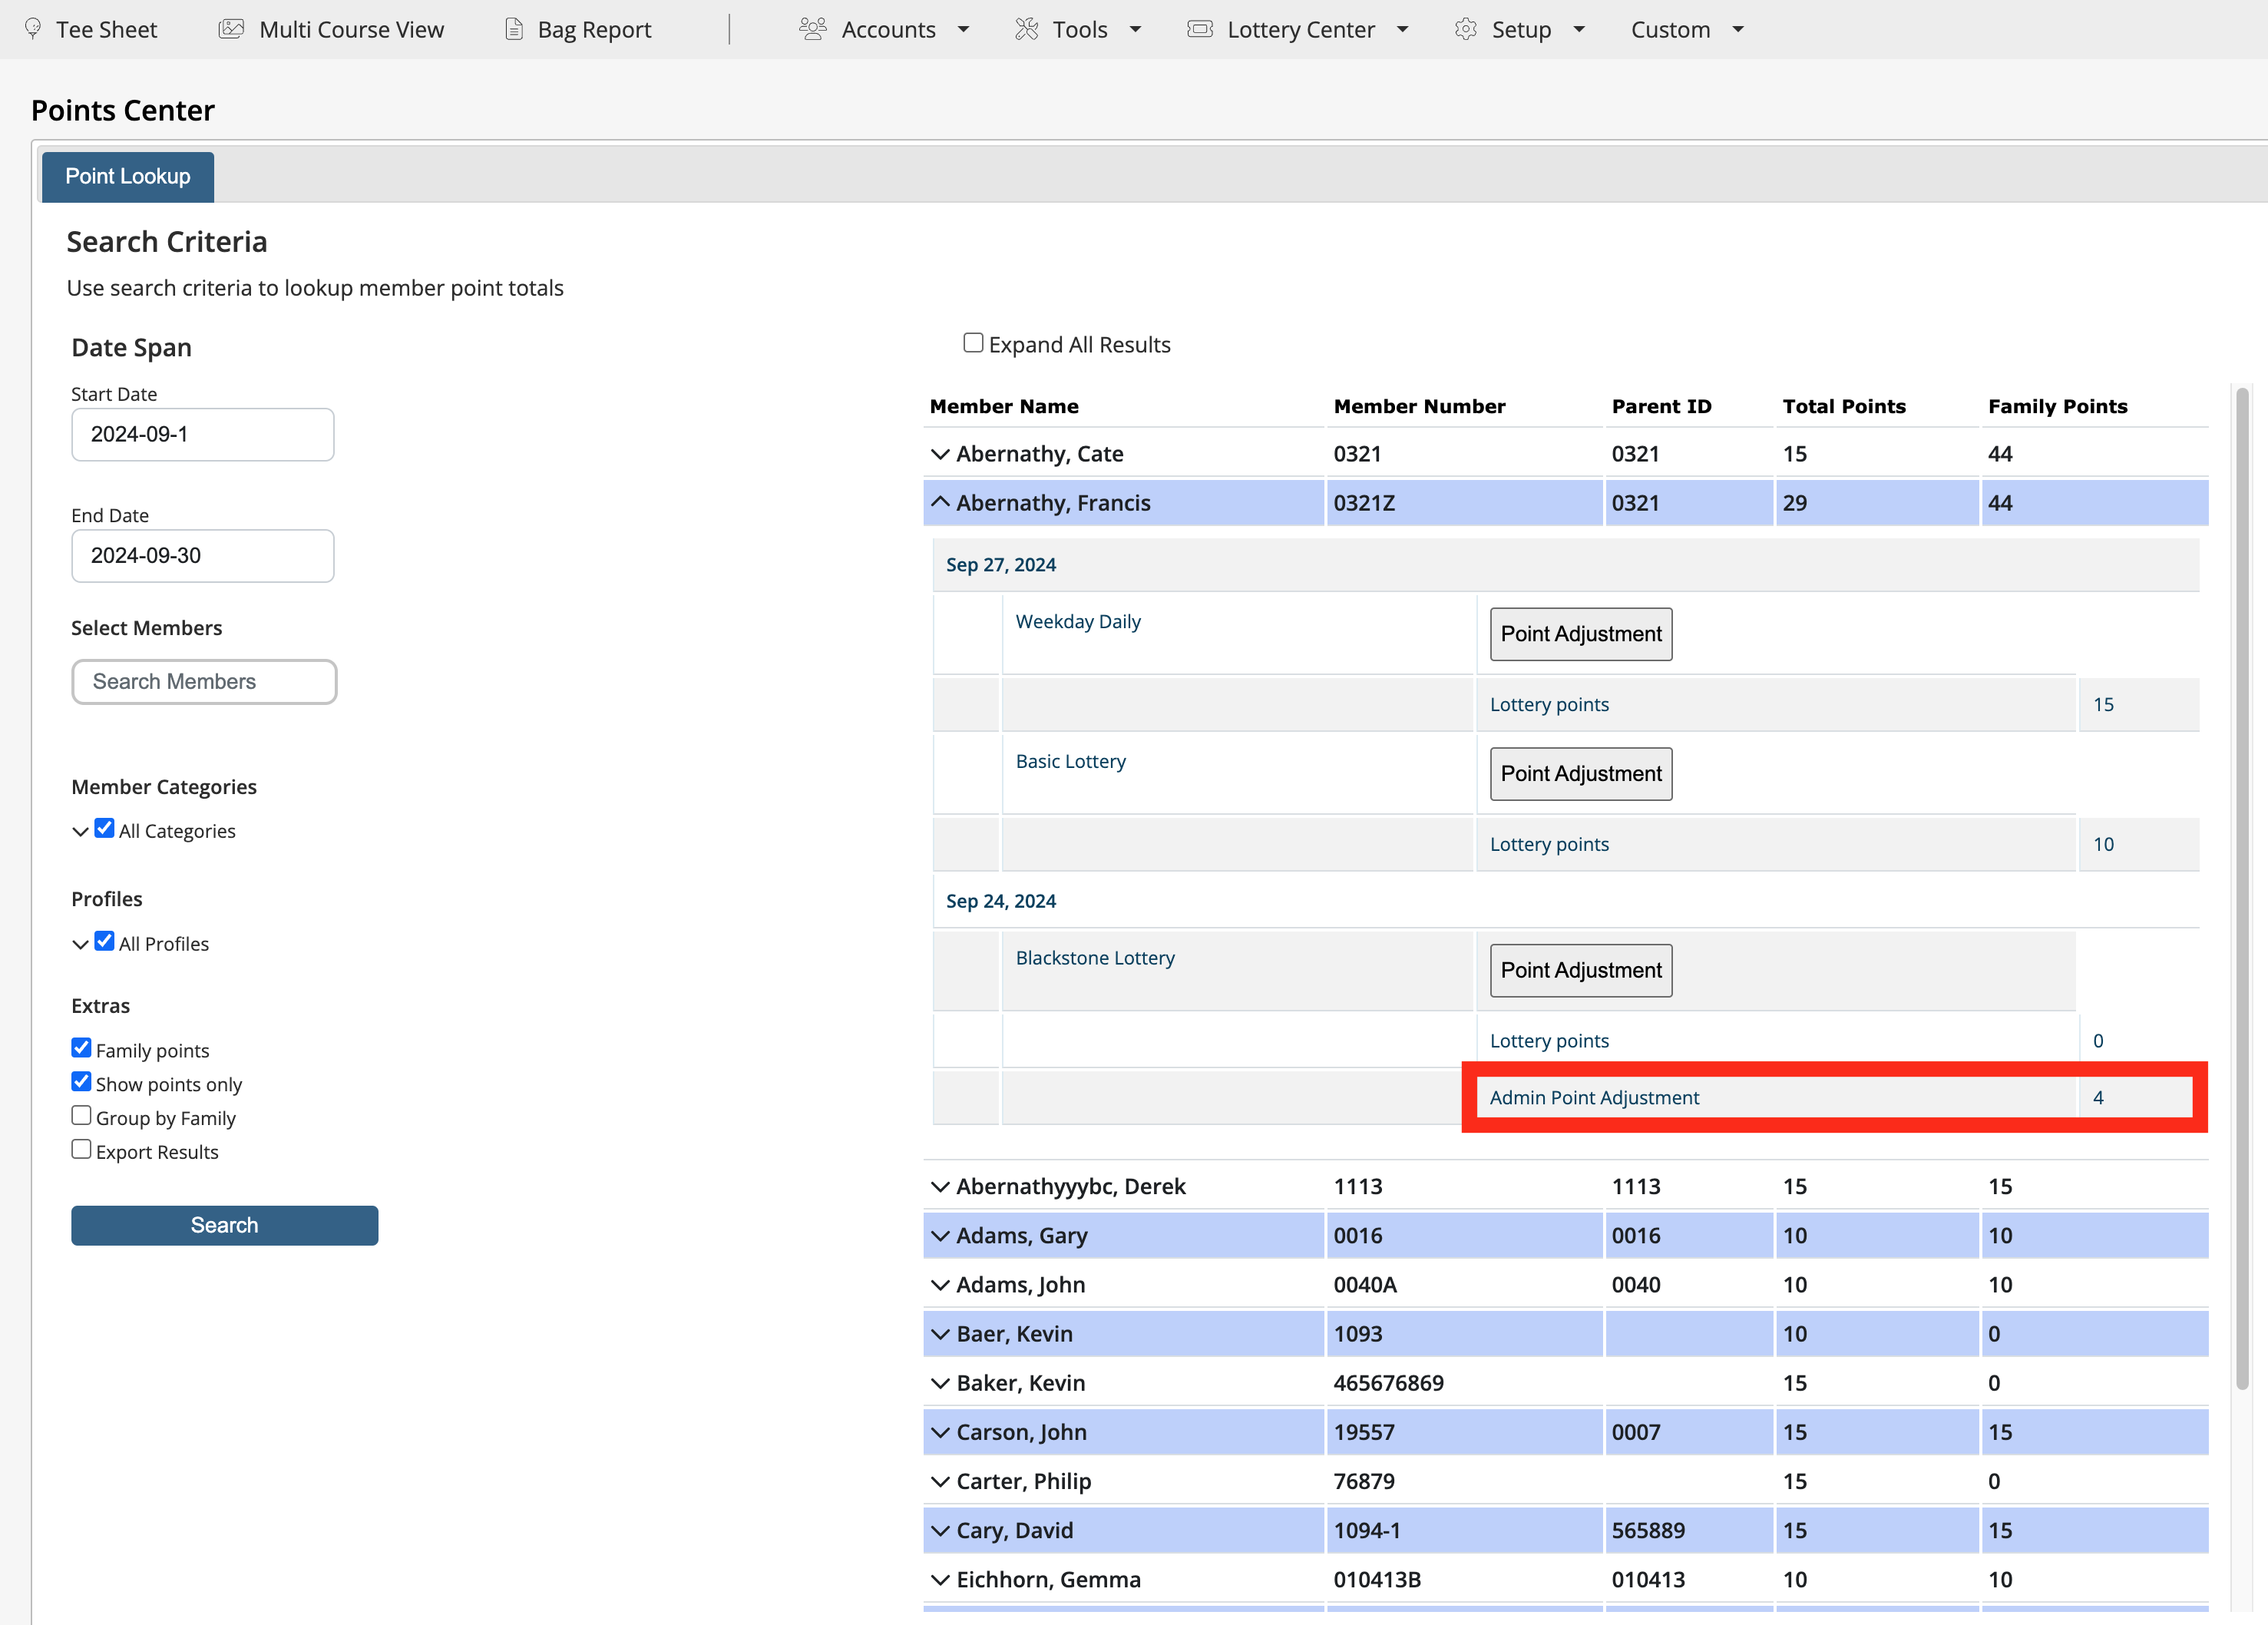Open the Tee Sheet menu item
The height and width of the screenshot is (1625, 2268).
pos(90,29)
